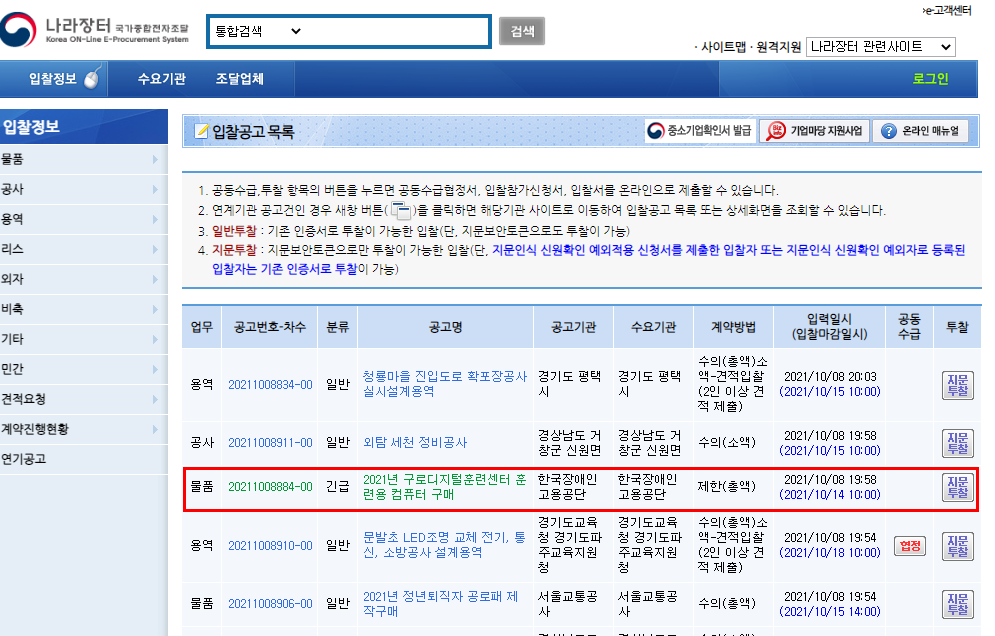Open bid number 20211008906-00
The image size is (995, 636).
(270, 604)
